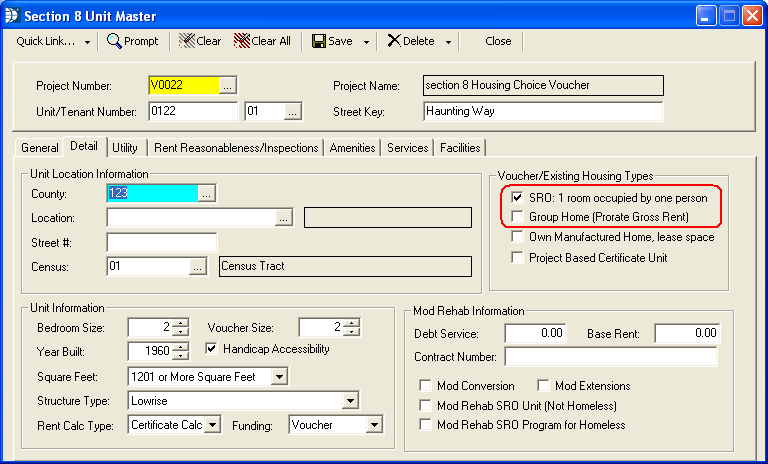The height and width of the screenshot is (464, 768).
Task: Click the app icon in title bar
Action: point(12,16)
